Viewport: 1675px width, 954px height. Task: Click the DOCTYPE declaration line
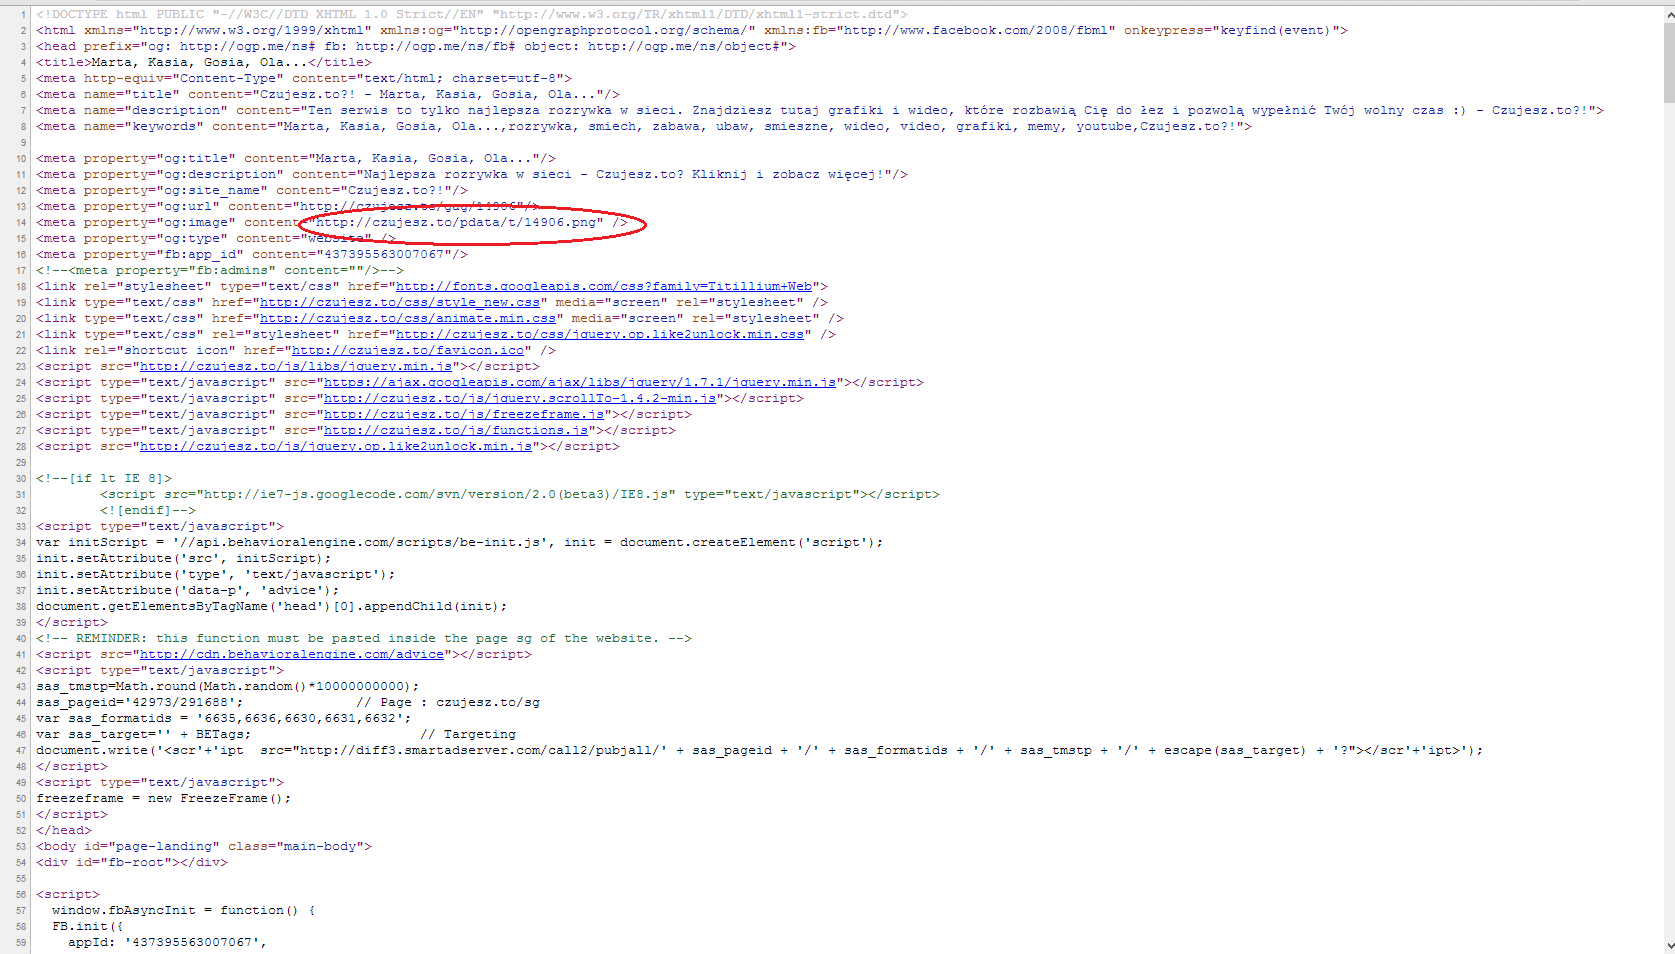point(472,14)
